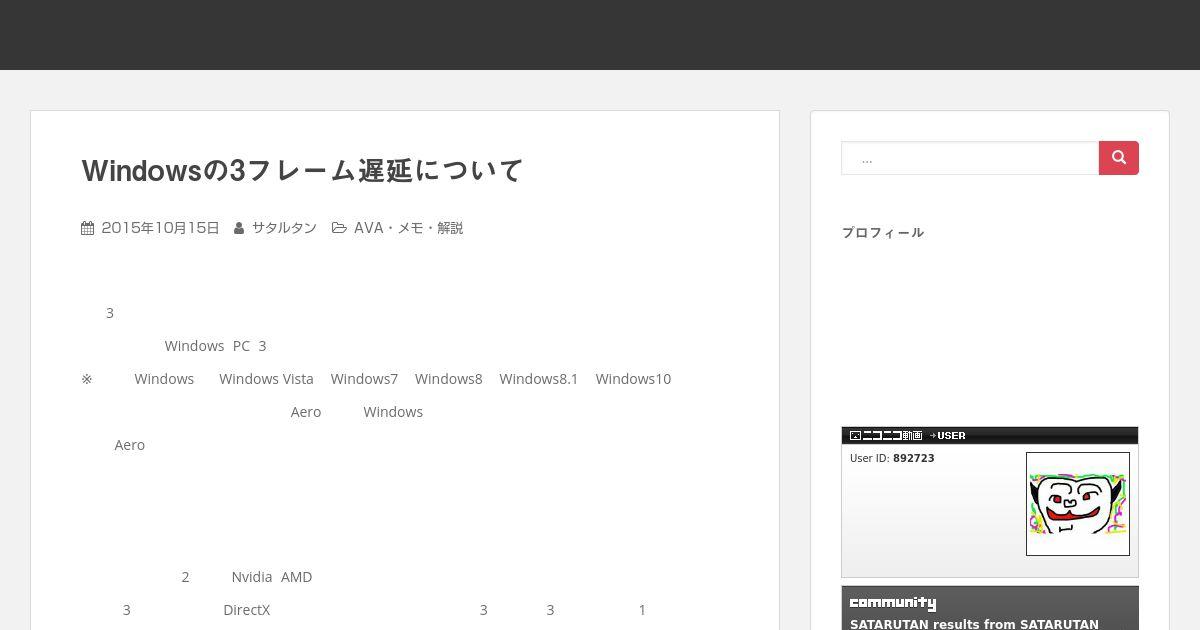The width and height of the screenshot is (1200, 630).
Task: Open the article title Windowsの3フレーム遅延について
Action: click(x=302, y=171)
